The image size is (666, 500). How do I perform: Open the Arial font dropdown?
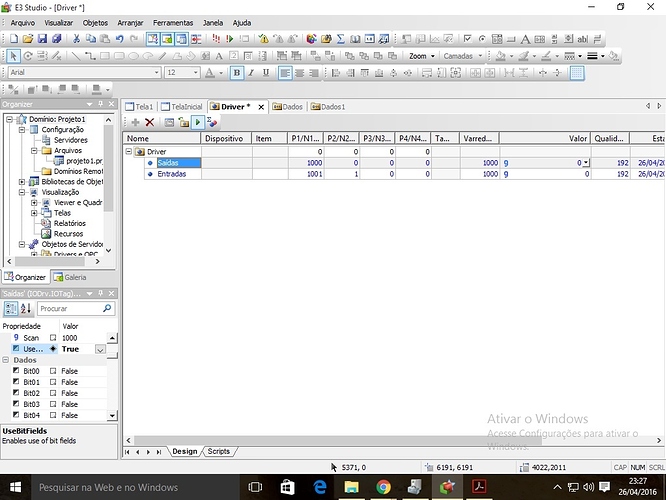tap(156, 73)
